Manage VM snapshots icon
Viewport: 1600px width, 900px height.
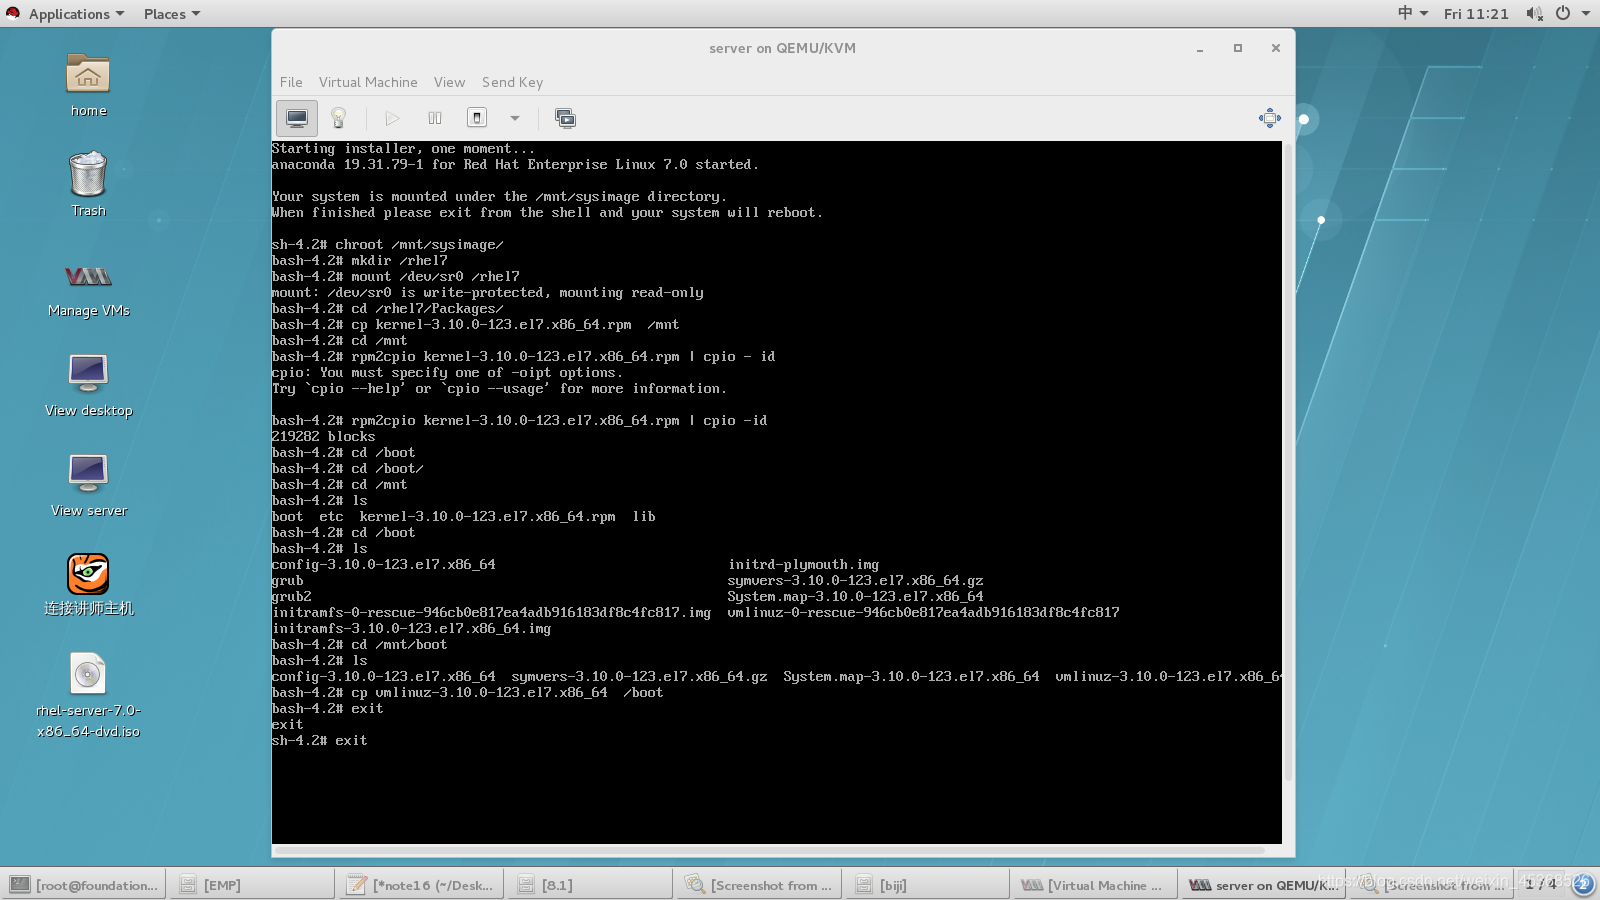point(565,118)
